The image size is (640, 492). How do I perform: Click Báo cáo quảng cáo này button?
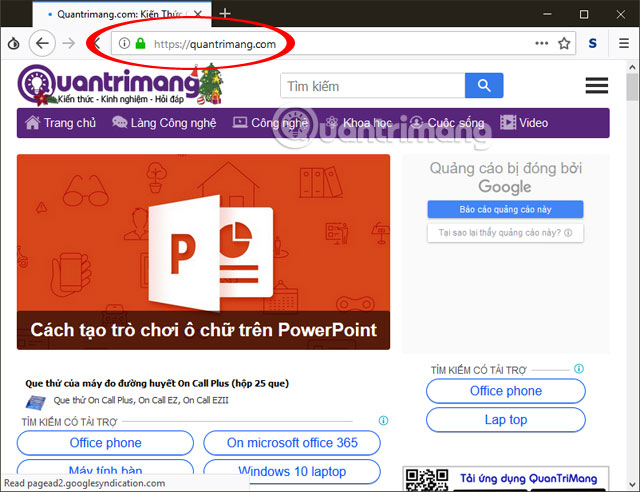505,209
